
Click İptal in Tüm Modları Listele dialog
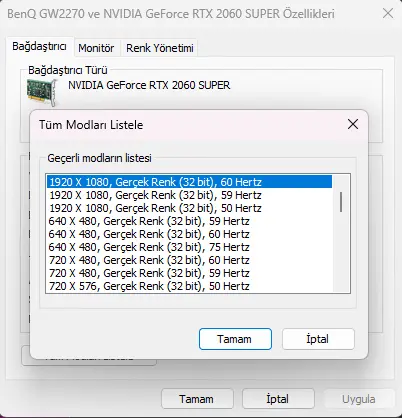pos(318,339)
